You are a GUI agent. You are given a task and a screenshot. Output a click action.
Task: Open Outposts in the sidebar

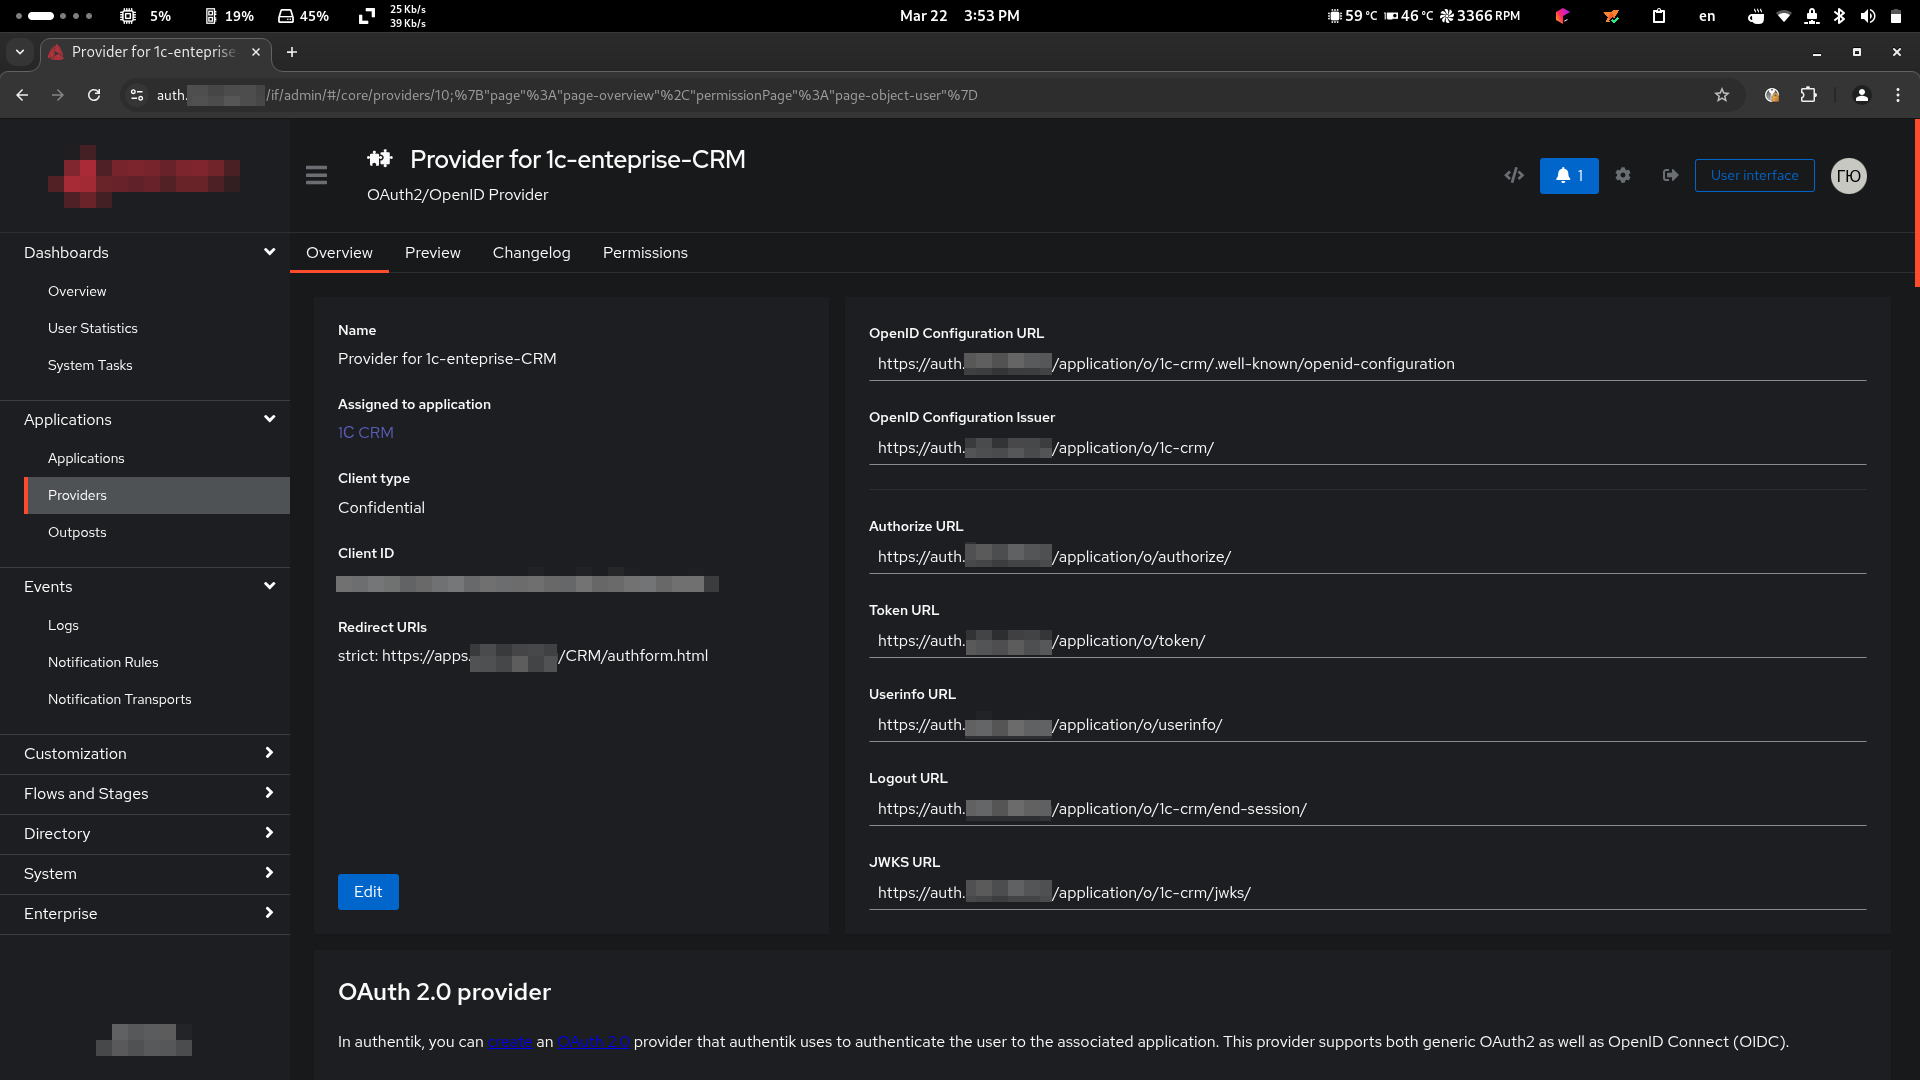(77, 532)
